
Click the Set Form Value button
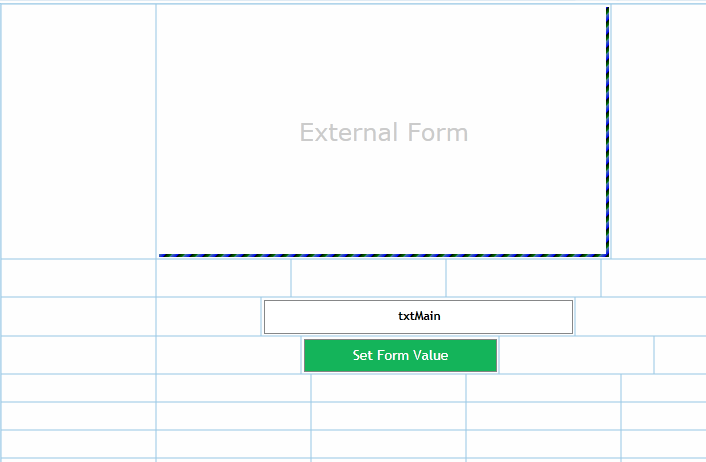(x=400, y=355)
